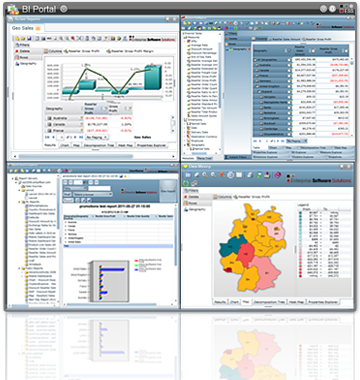The height and width of the screenshot is (380, 360).
Task: Go to next page in Geo Sales pager
Action: pyautogui.click(x=76, y=137)
